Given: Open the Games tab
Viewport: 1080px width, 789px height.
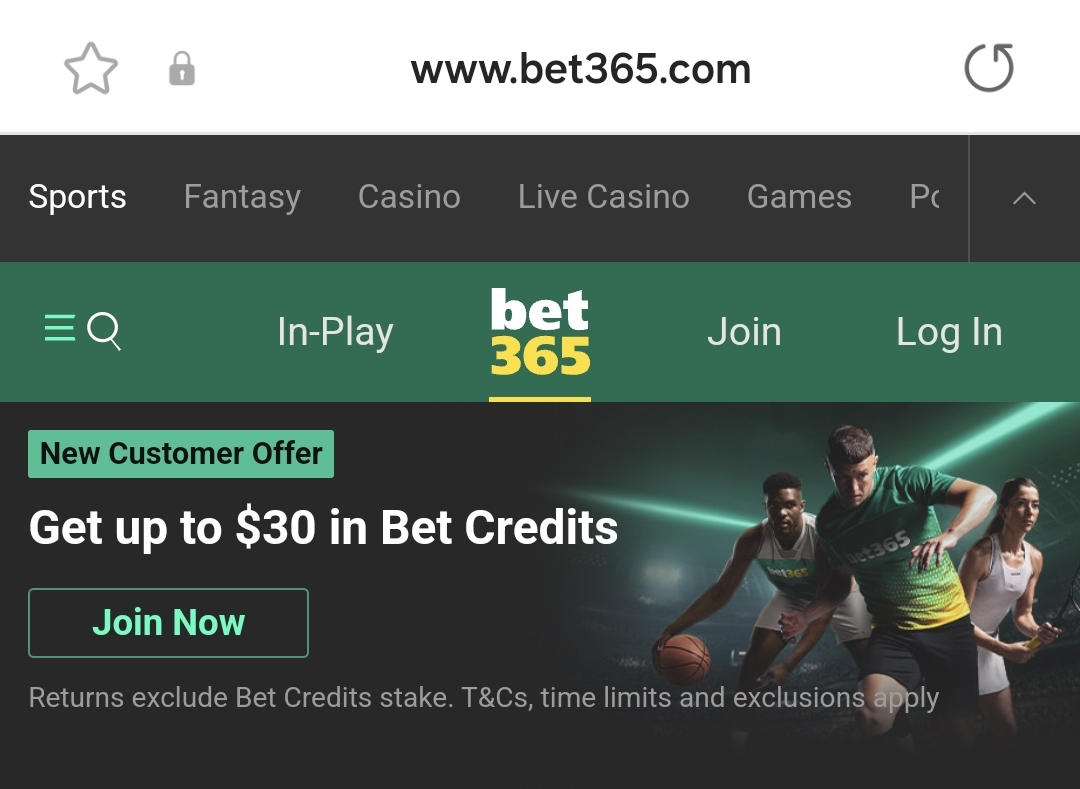Looking at the screenshot, I should (x=799, y=197).
